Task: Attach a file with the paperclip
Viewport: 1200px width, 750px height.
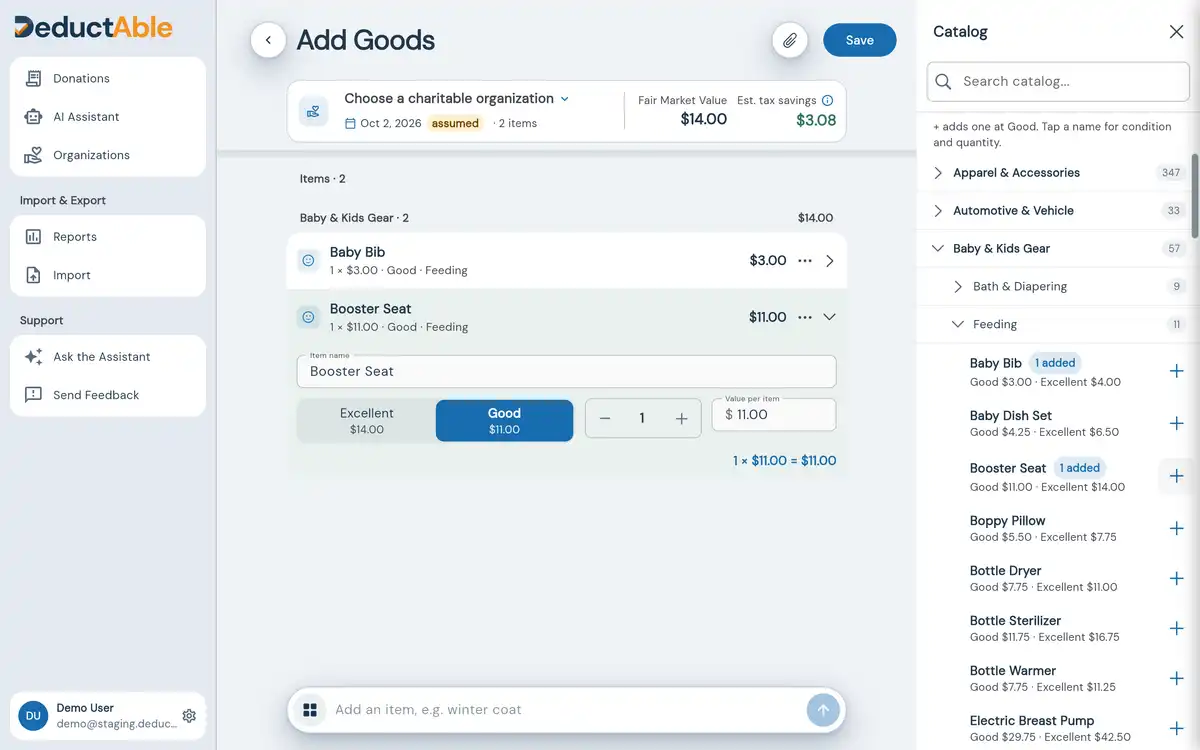Action: (790, 40)
